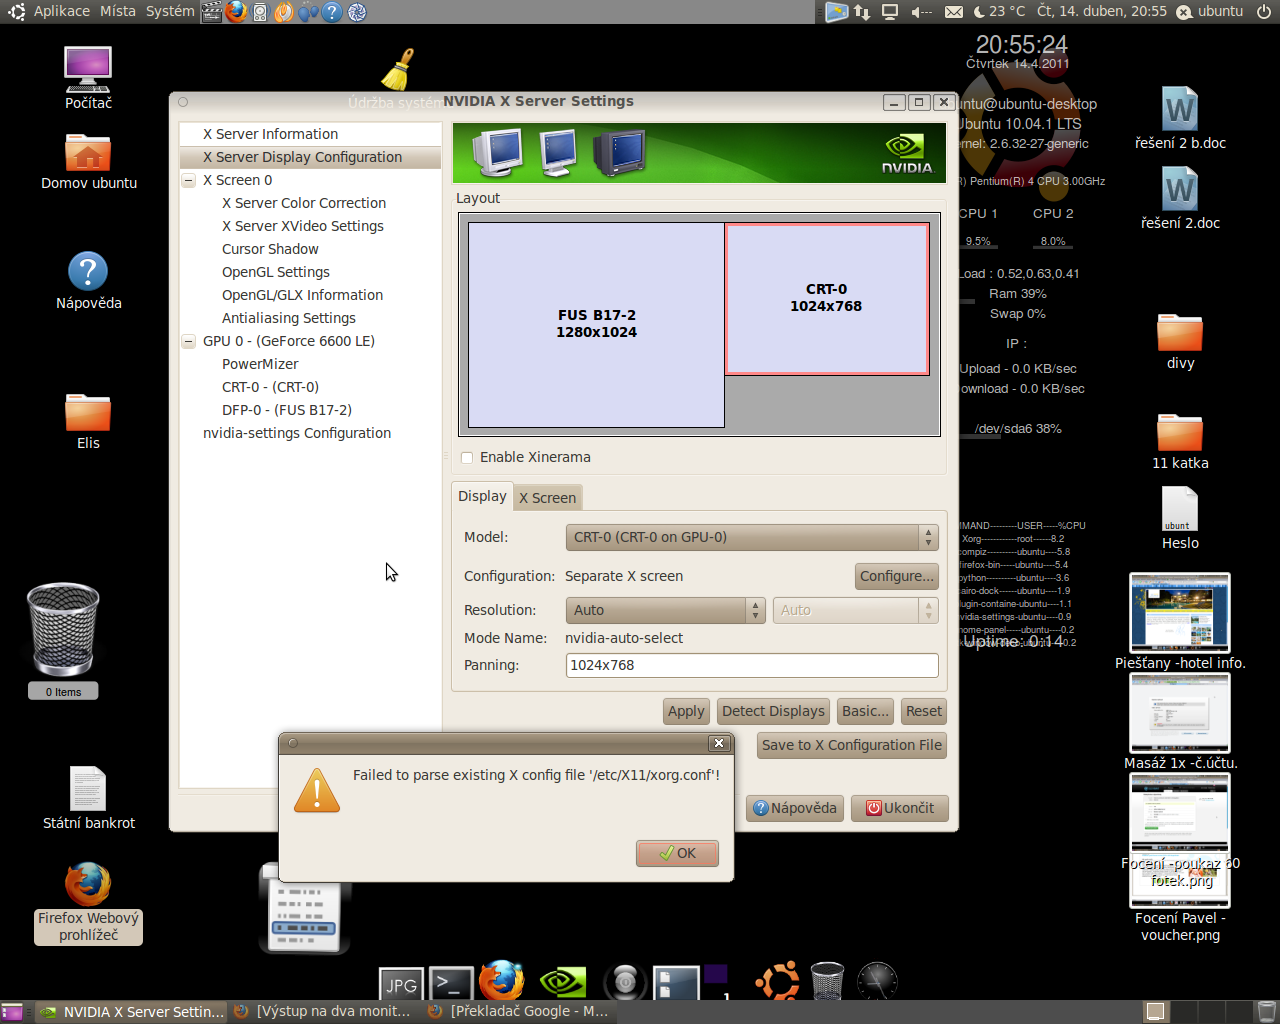Open OpenGL Settings
Viewport: 1280px width, 1024px height.
276,272
